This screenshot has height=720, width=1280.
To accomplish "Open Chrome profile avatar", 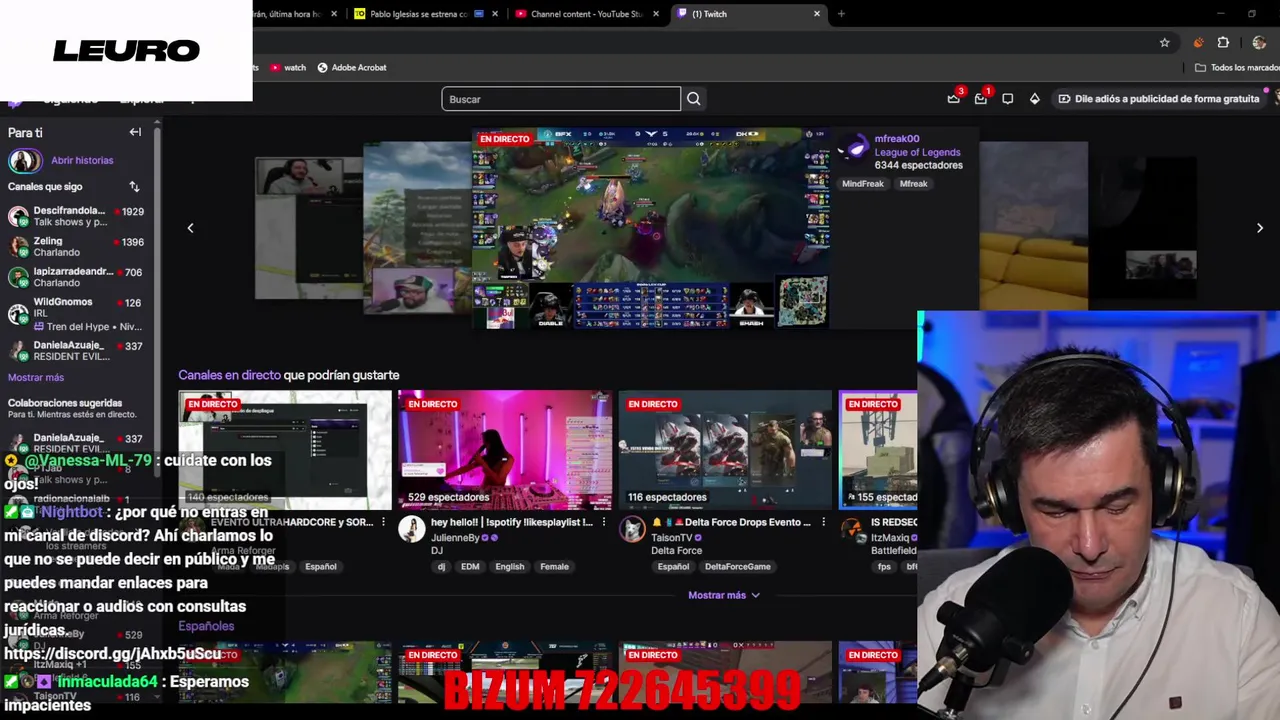I will pyautogui.click(x=1259, y=43).
